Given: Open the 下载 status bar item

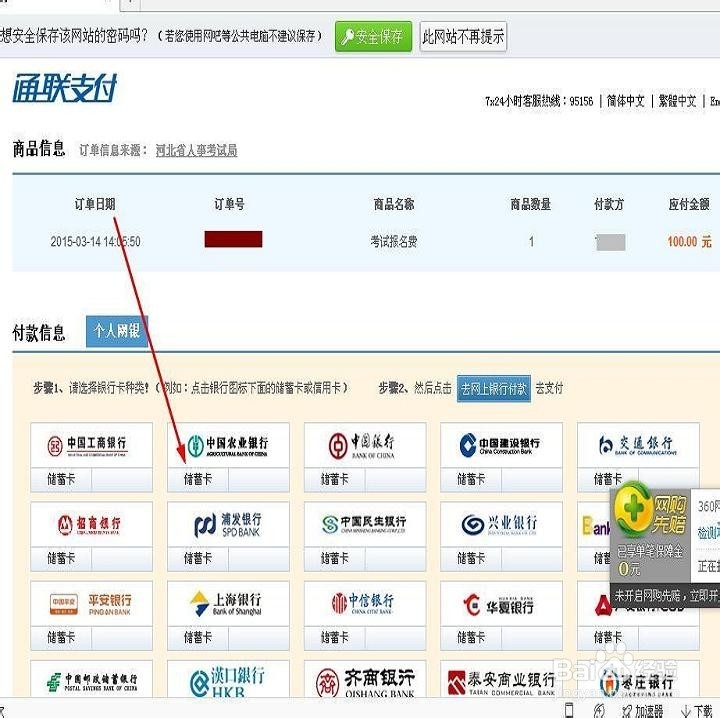Looking at the screenshot, I should (697, 711).
